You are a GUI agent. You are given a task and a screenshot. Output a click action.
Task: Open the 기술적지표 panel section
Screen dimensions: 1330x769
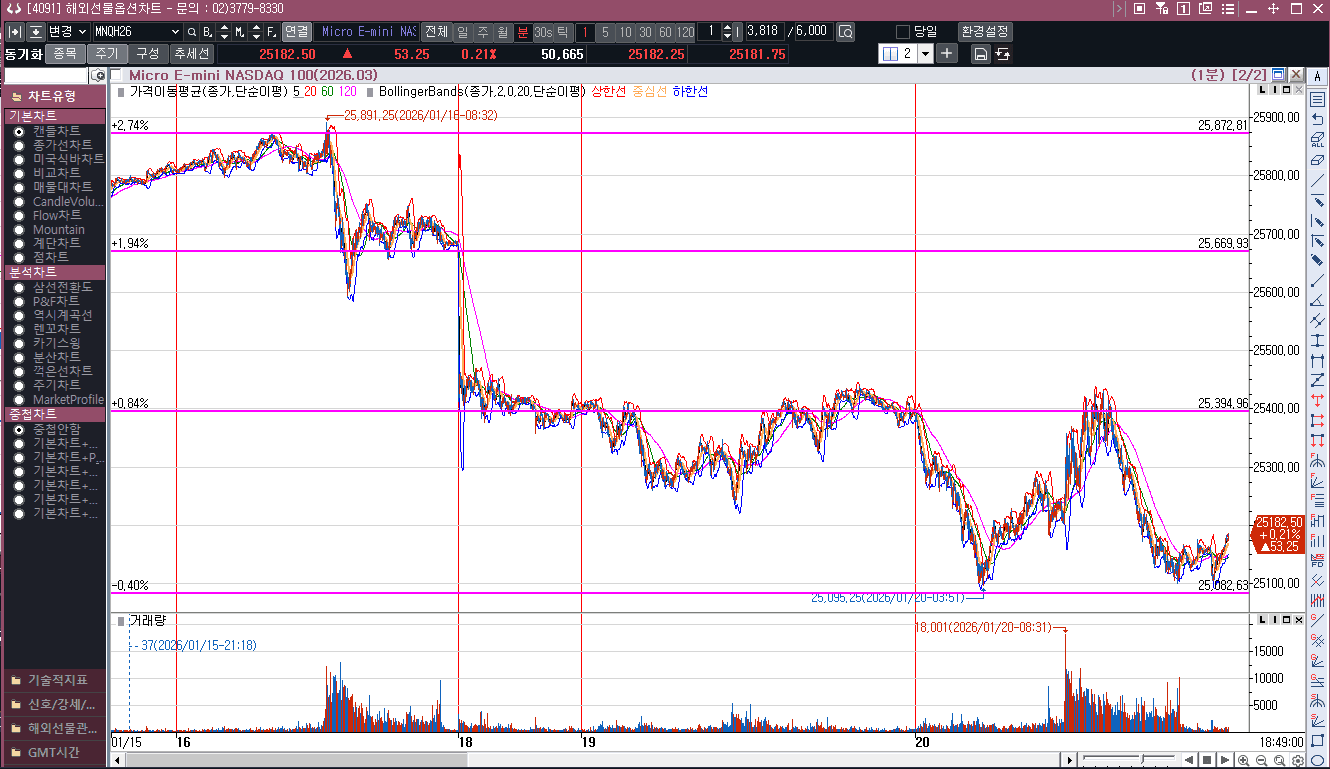pos(54,680)
